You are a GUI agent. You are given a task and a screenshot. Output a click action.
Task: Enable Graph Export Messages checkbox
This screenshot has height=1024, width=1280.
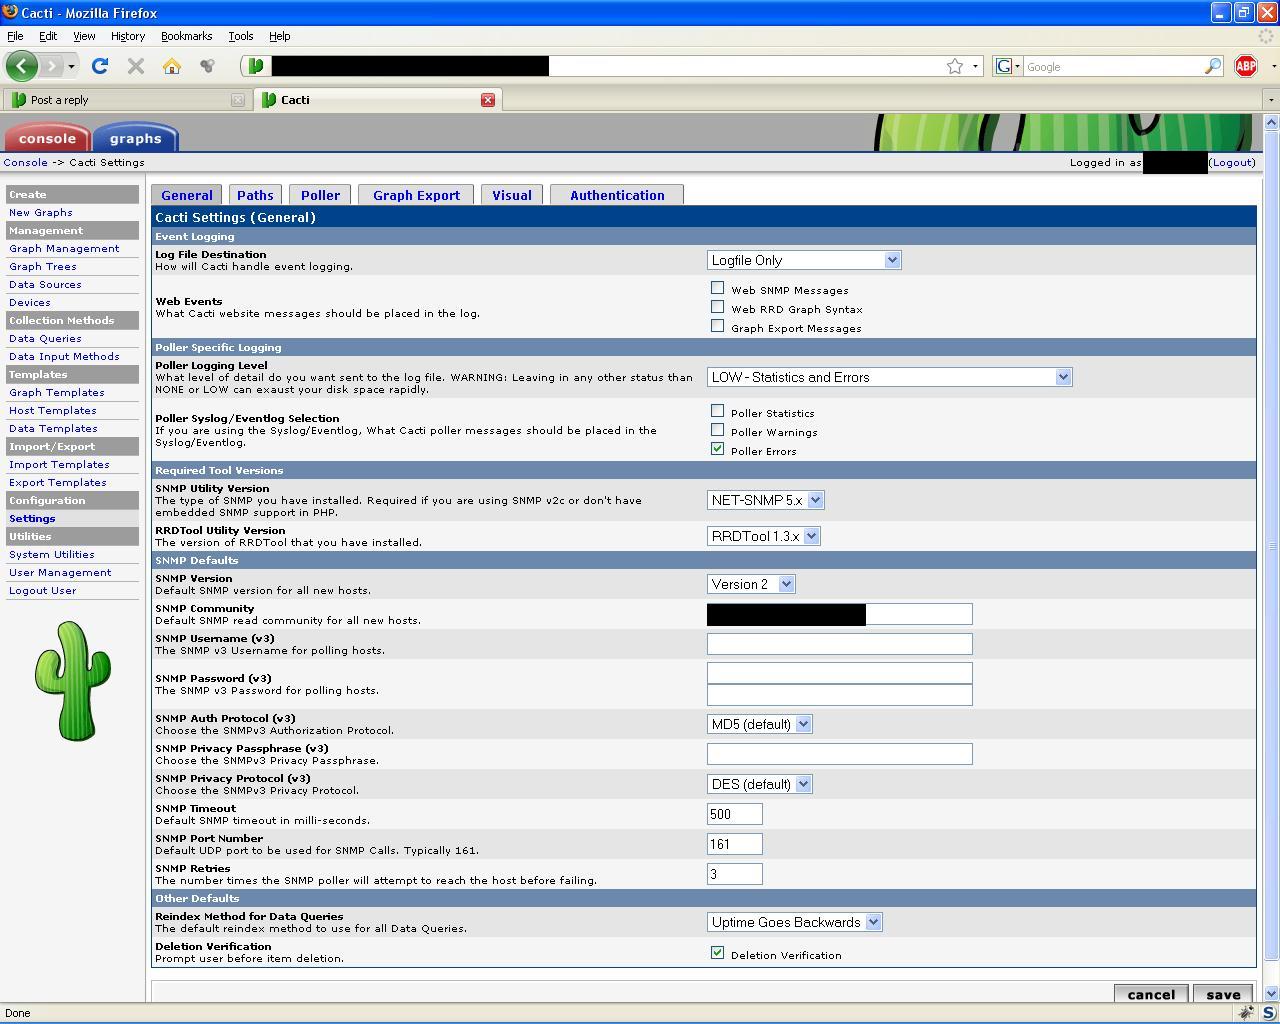pos(717,326)
